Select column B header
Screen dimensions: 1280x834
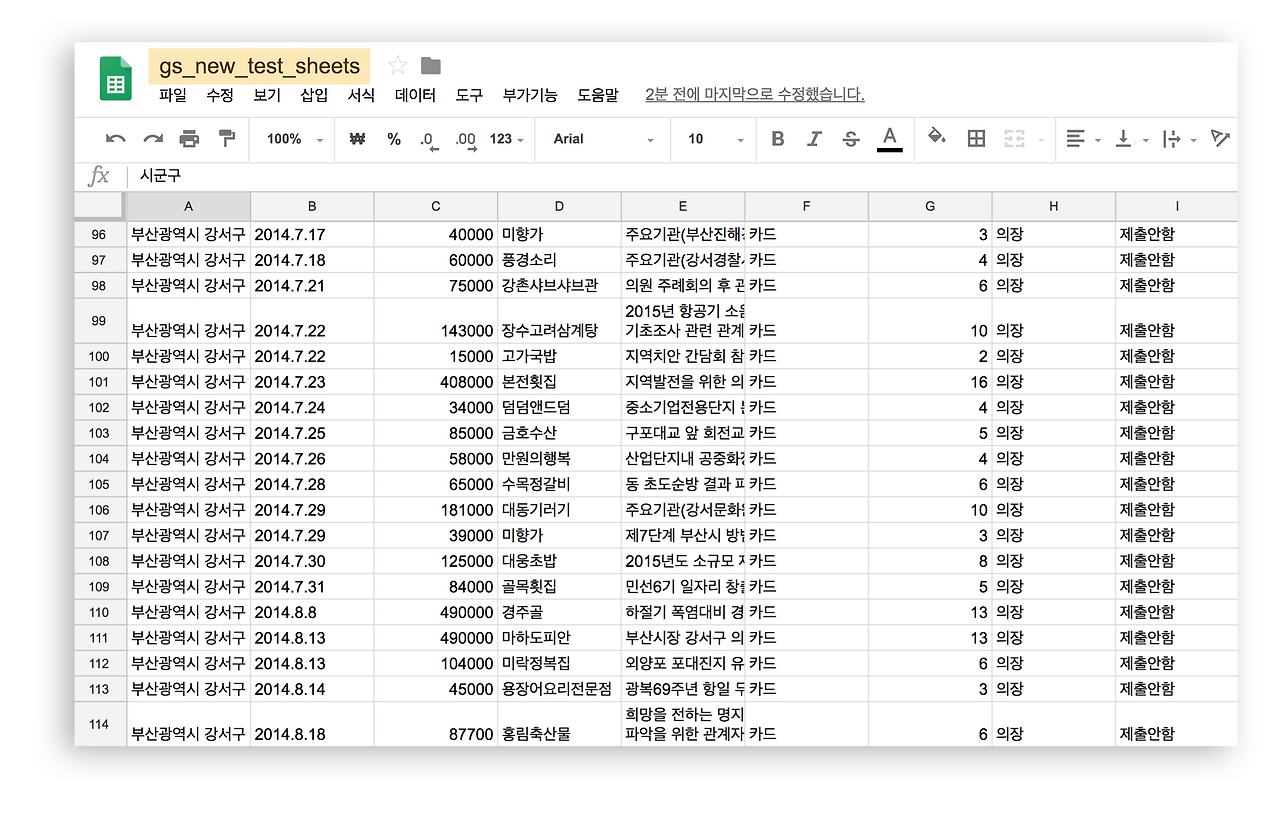point(312,206)
